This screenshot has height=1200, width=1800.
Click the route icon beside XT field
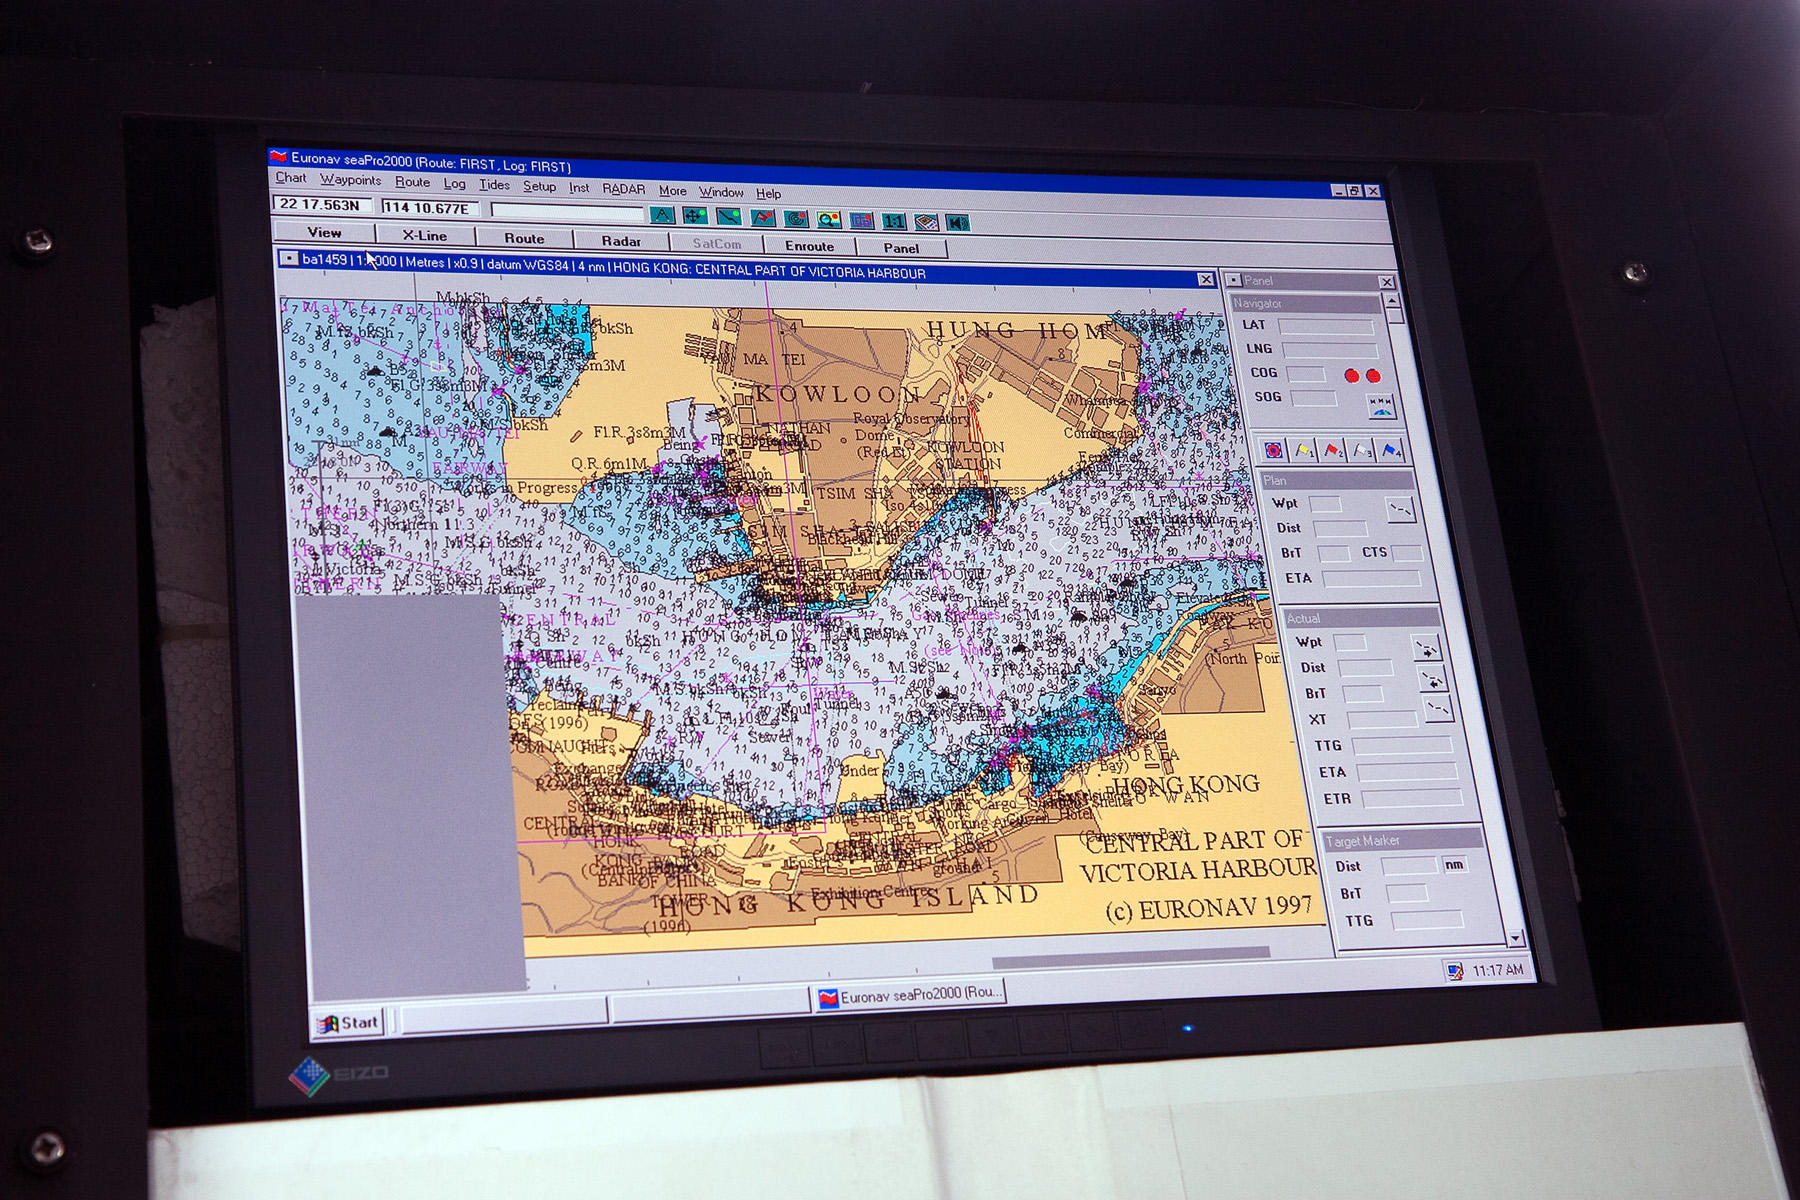1438,709
